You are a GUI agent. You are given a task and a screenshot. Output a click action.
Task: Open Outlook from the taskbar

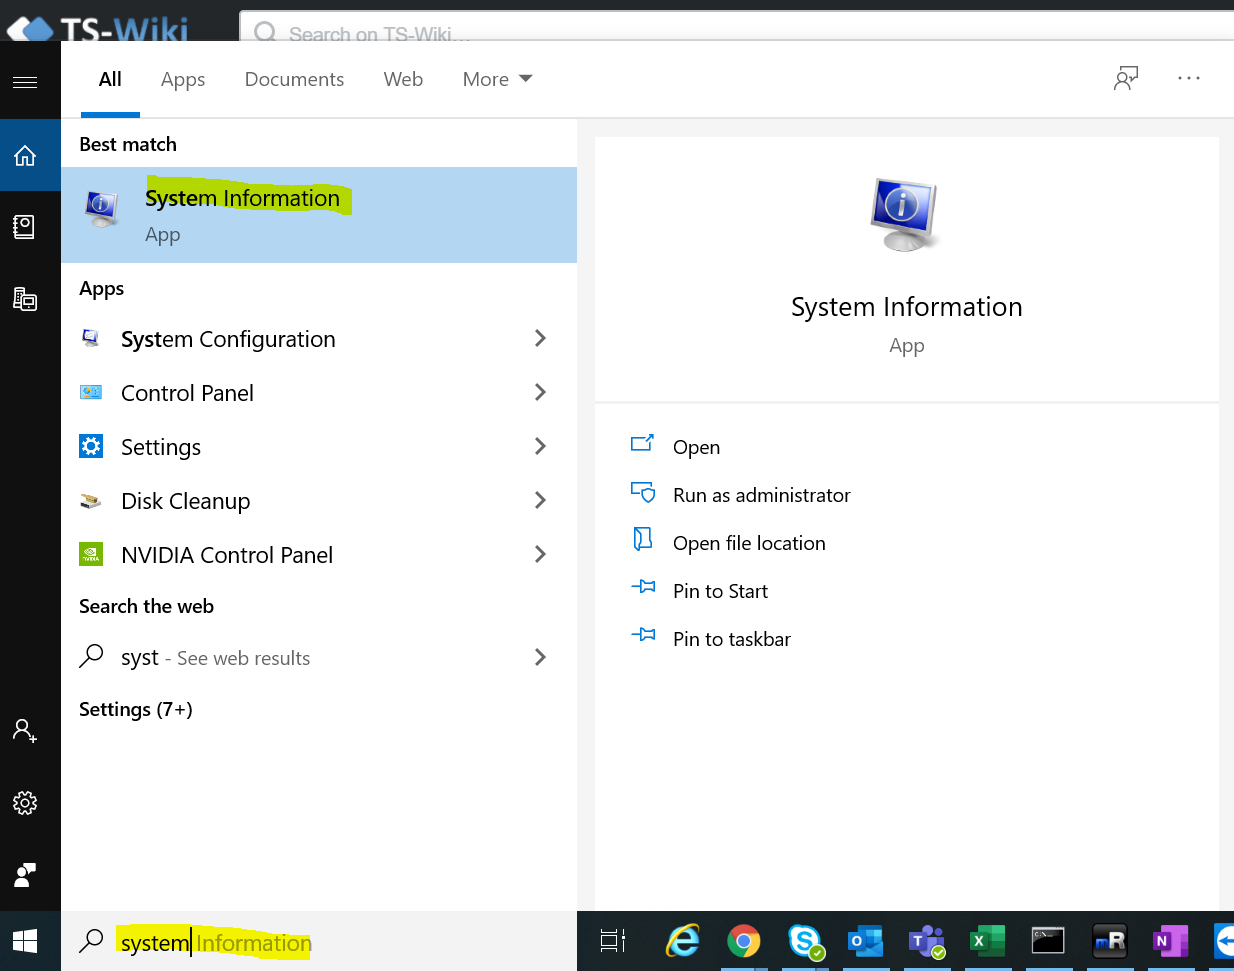[865, 941]
